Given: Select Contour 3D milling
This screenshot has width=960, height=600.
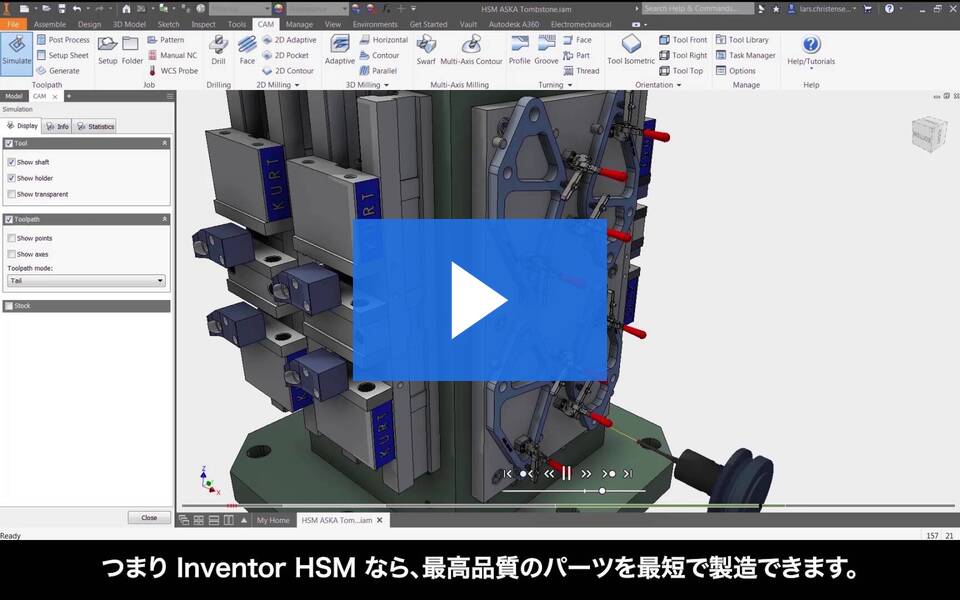Looking at the screenshot, I should 380,55.
